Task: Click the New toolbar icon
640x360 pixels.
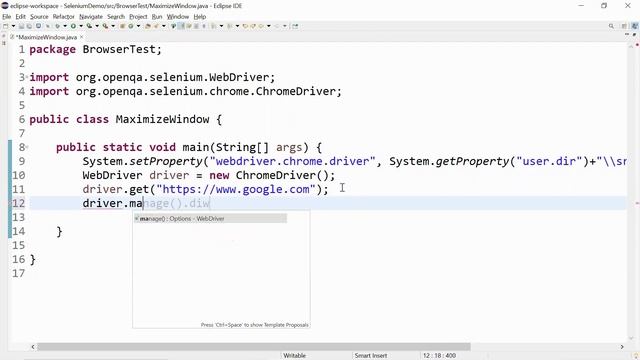Action: [x=5, y=26]
